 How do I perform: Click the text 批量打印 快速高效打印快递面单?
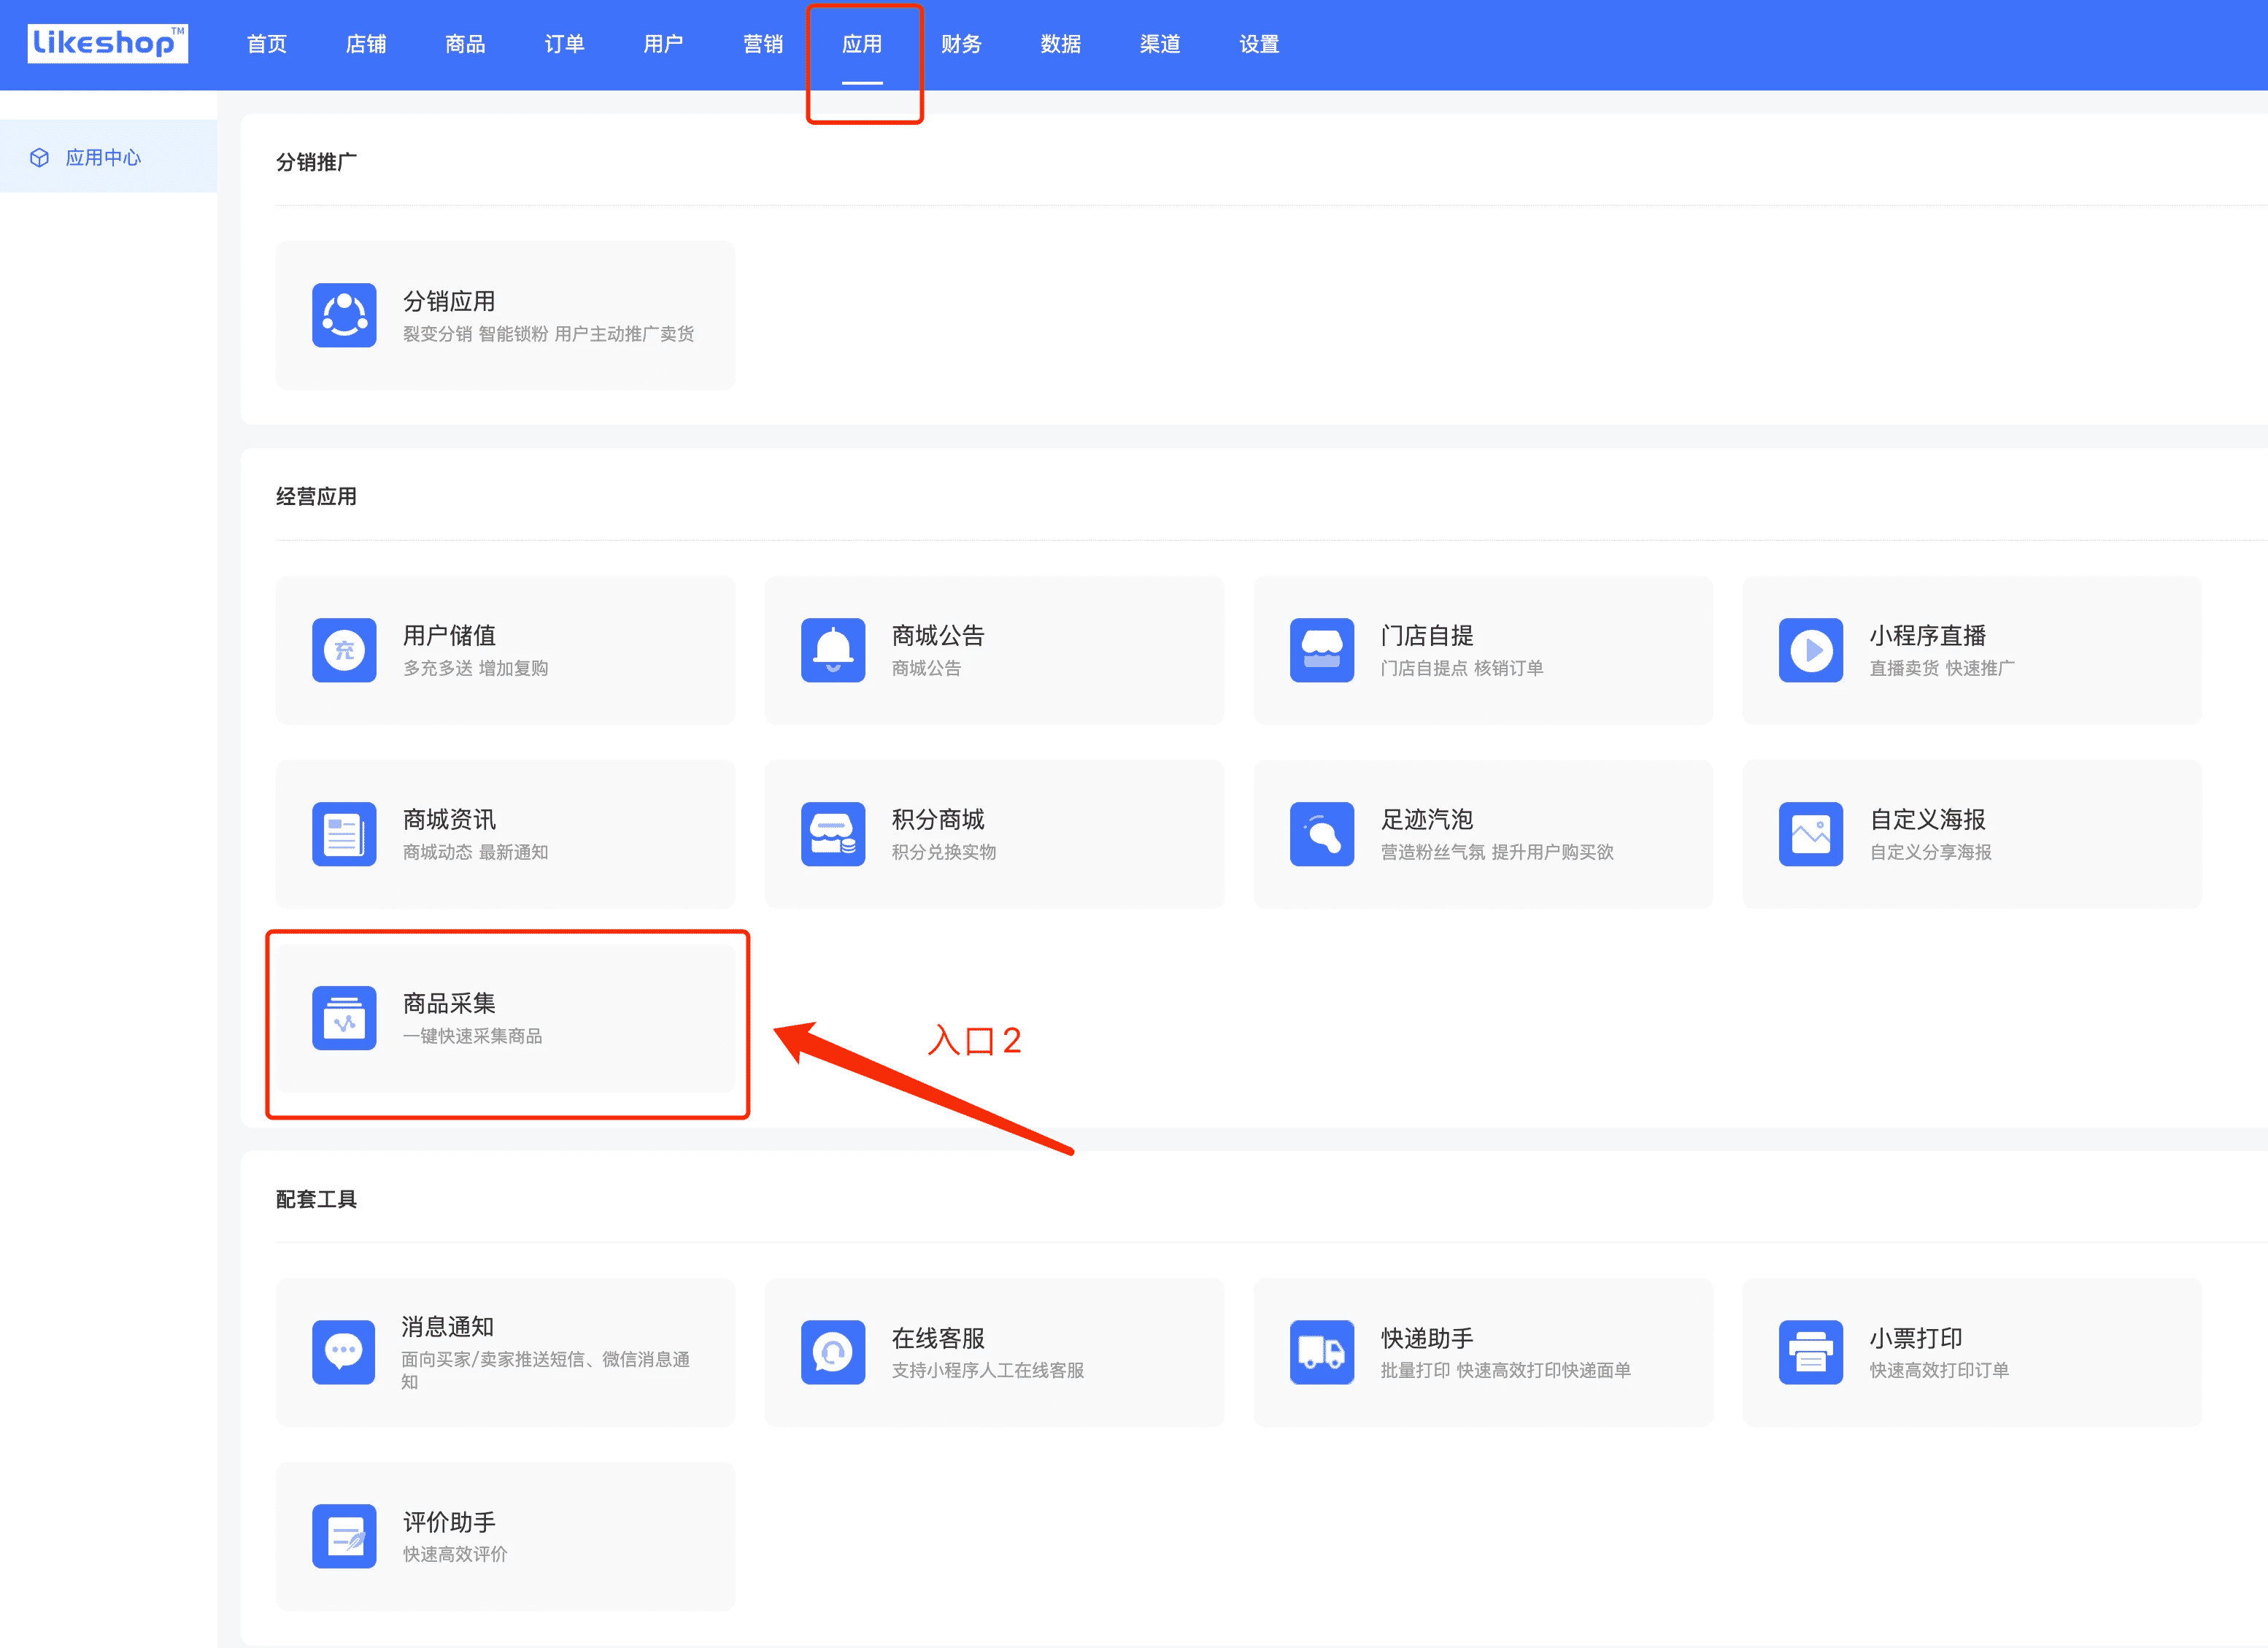pyautogui.click(x=1506, y=1370)
